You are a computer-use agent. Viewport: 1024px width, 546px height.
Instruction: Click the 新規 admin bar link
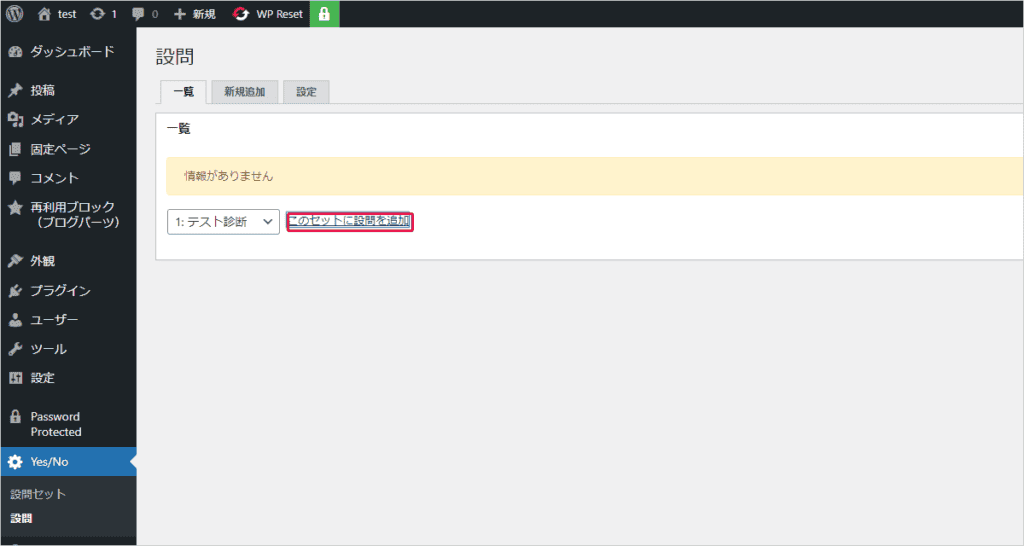[204, 14]
